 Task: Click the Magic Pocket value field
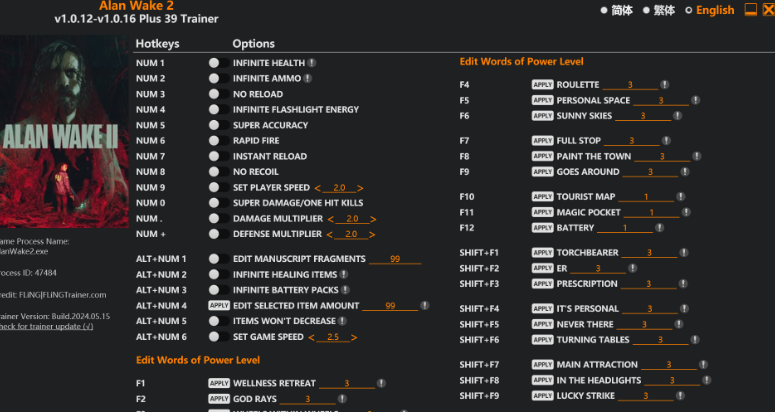(x=651, y=212)
